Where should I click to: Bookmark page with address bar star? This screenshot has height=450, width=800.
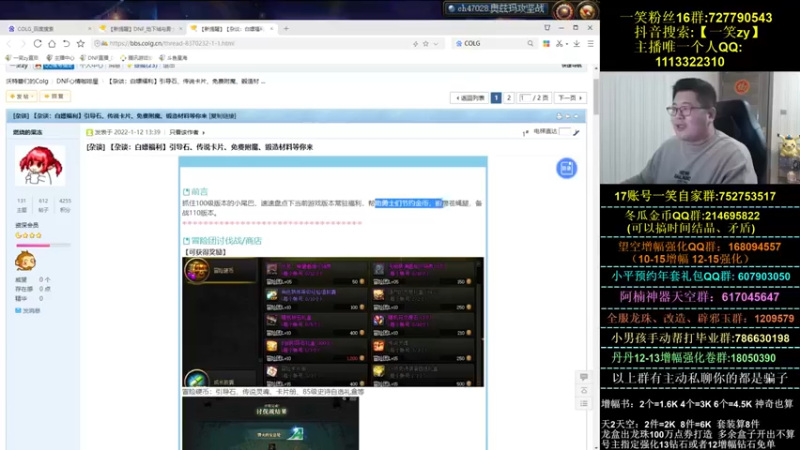click(x=426, y=44)
